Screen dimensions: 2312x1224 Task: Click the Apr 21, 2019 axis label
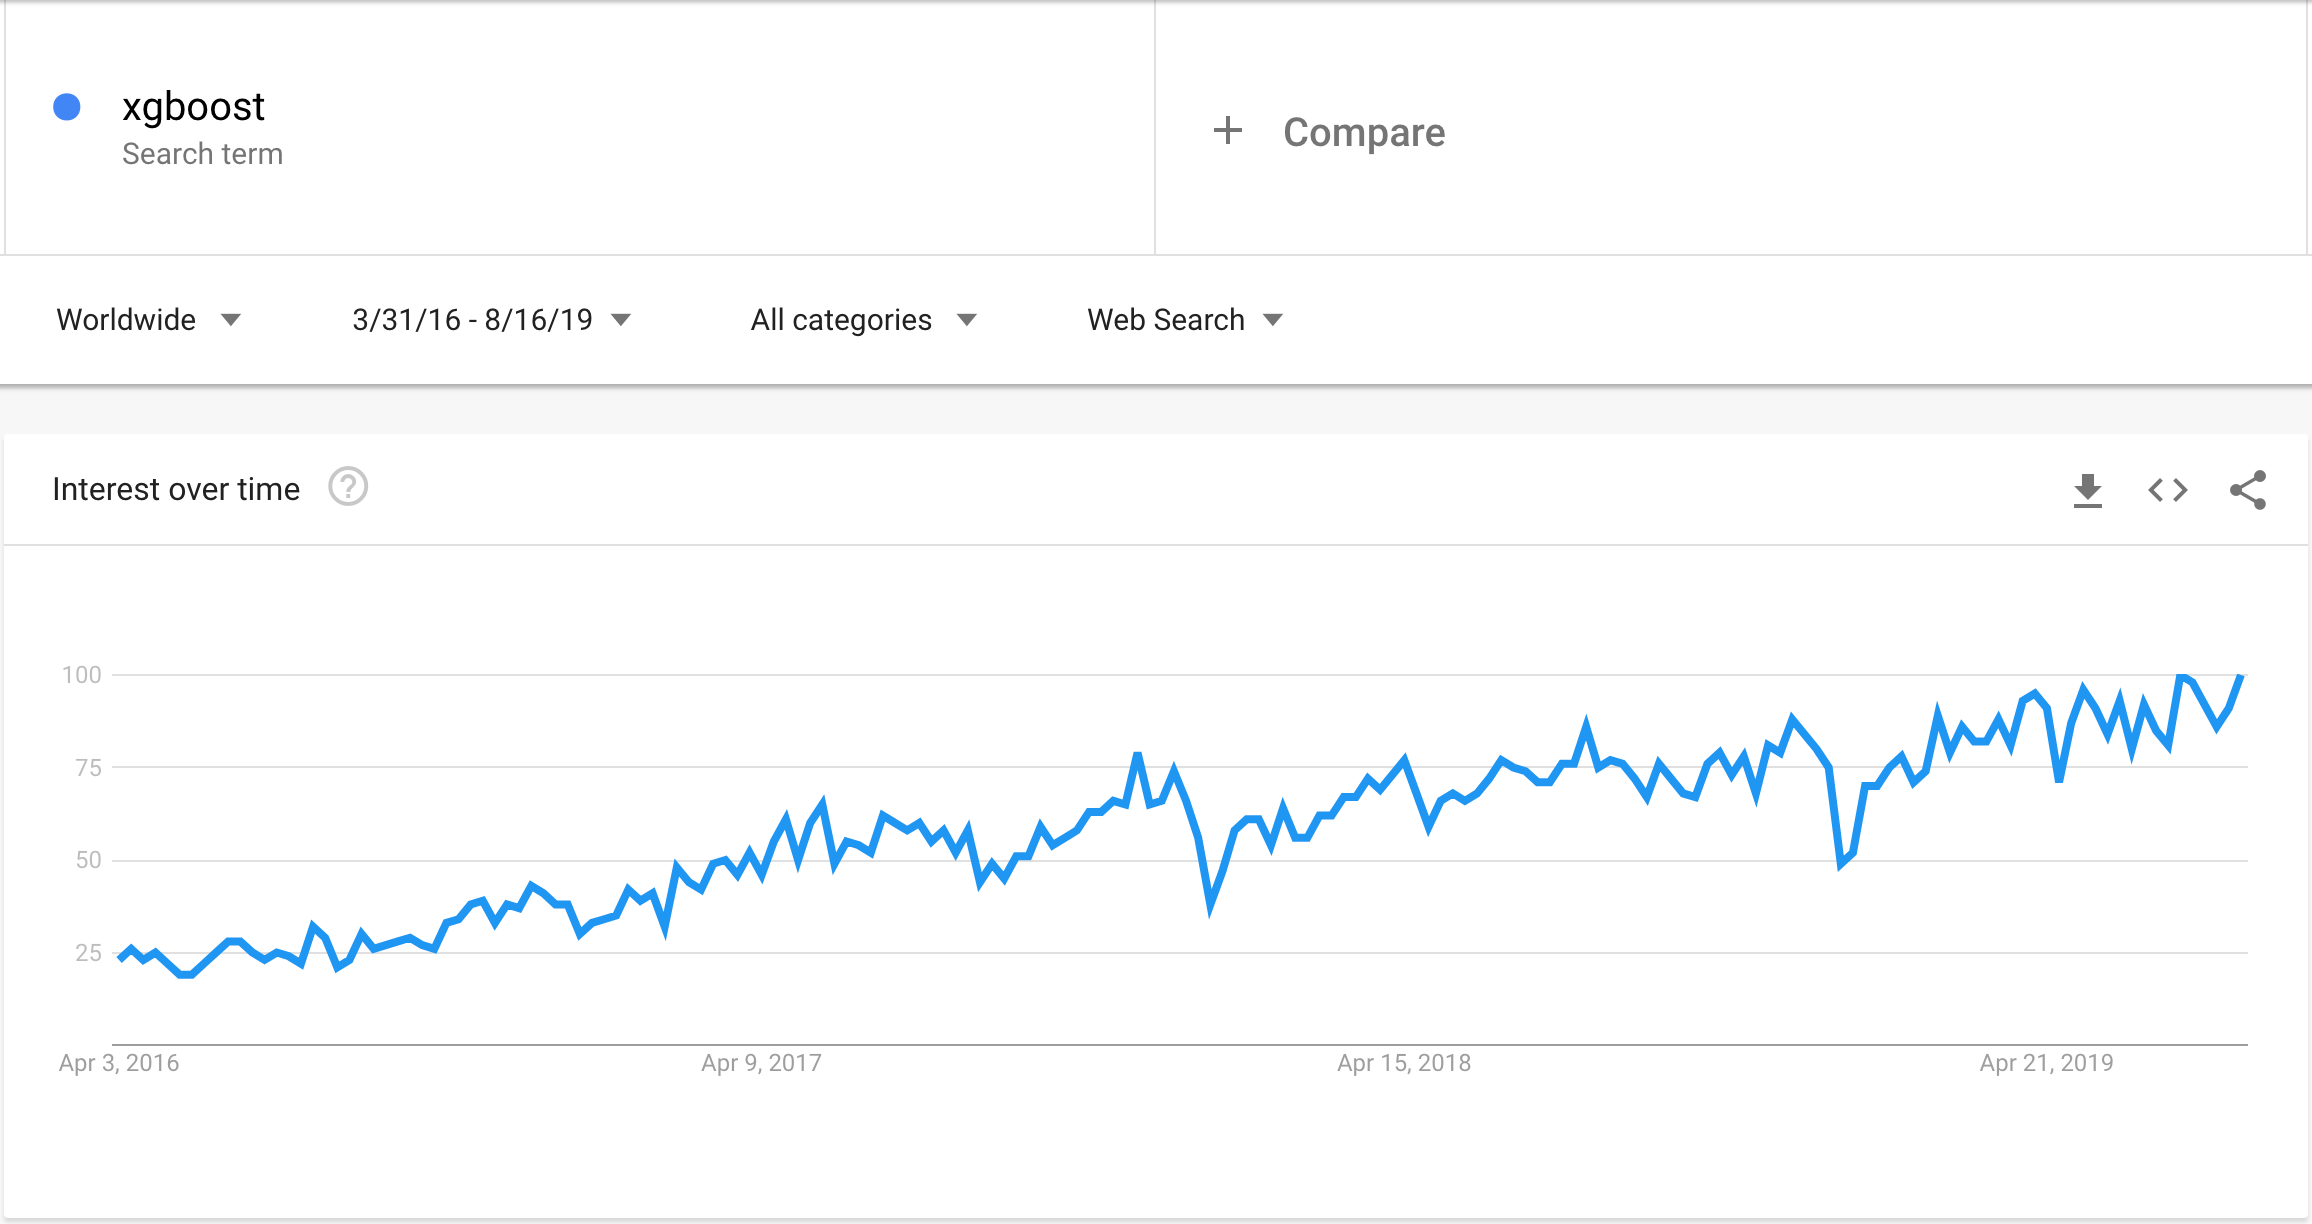[2046, 1063]
